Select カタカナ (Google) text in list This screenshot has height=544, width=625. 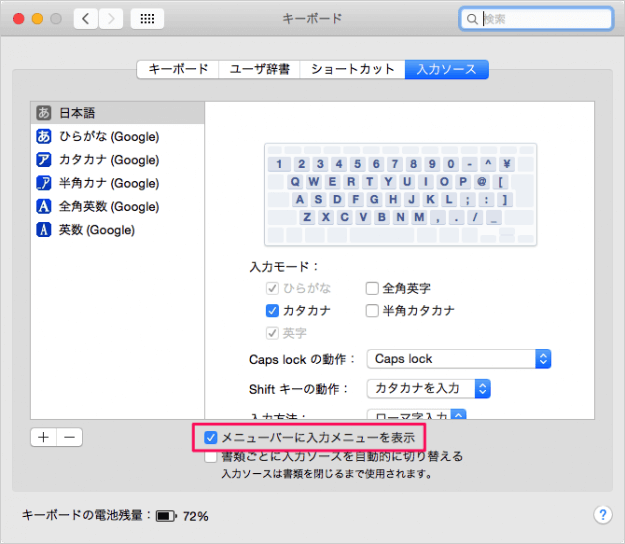109,159
